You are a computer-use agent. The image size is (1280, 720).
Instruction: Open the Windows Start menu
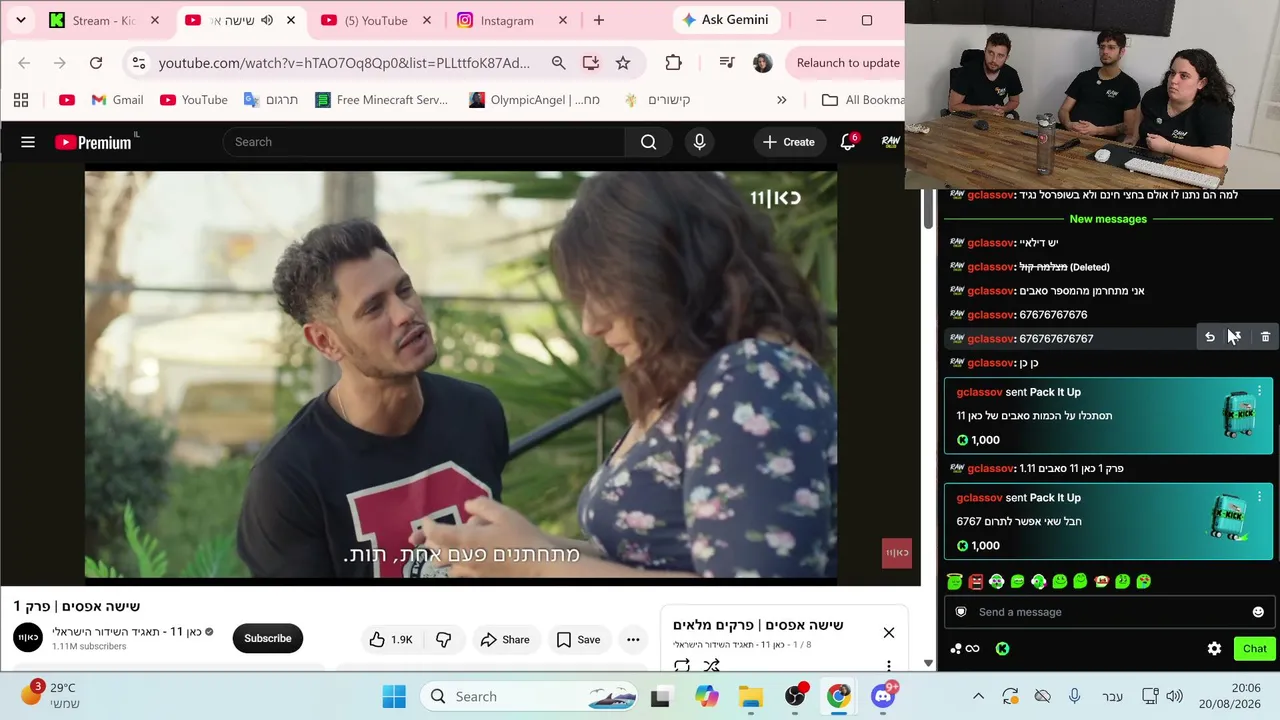[394, 697]
